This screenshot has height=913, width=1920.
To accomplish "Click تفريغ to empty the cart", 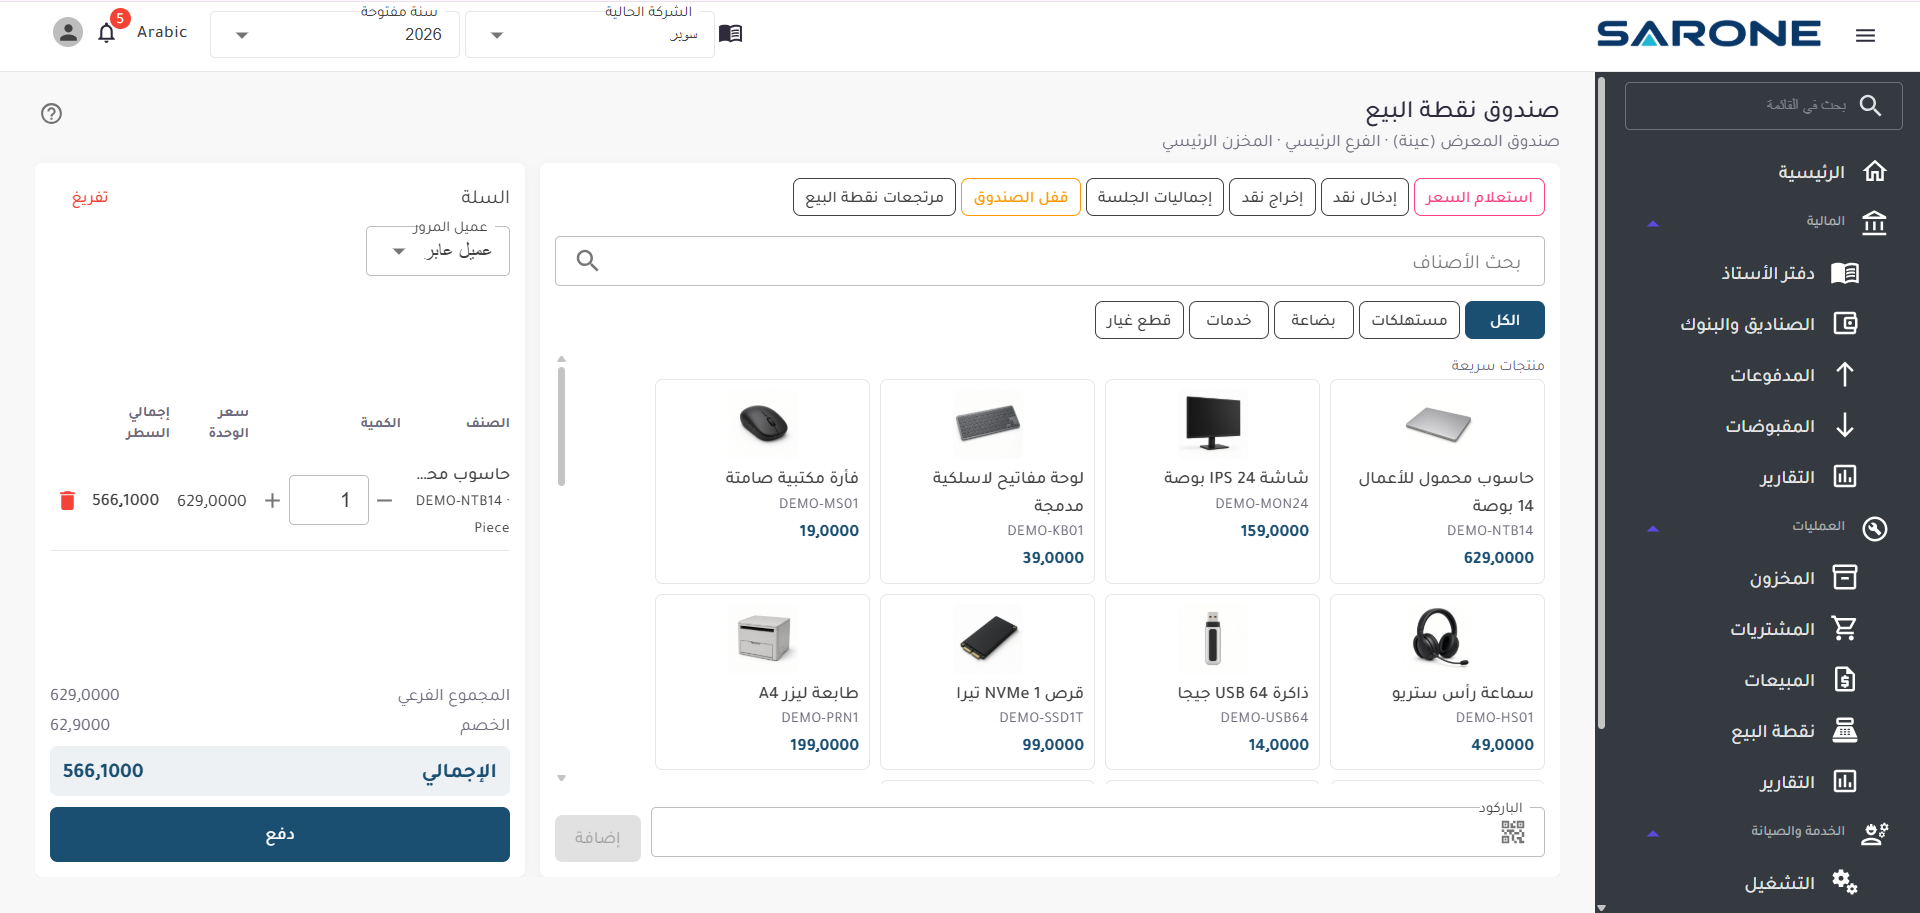I will click(90, 197).
